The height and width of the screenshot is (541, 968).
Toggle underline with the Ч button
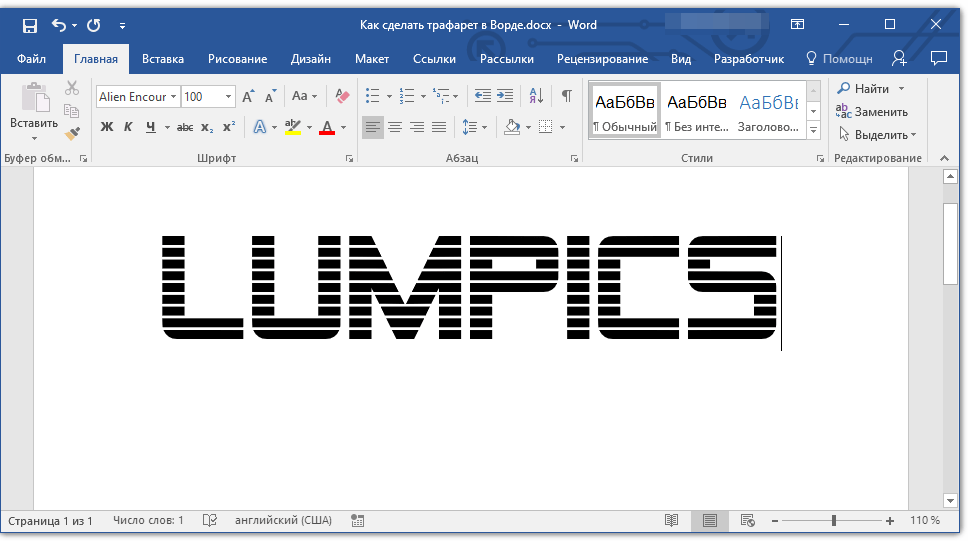tap(151, 127)
